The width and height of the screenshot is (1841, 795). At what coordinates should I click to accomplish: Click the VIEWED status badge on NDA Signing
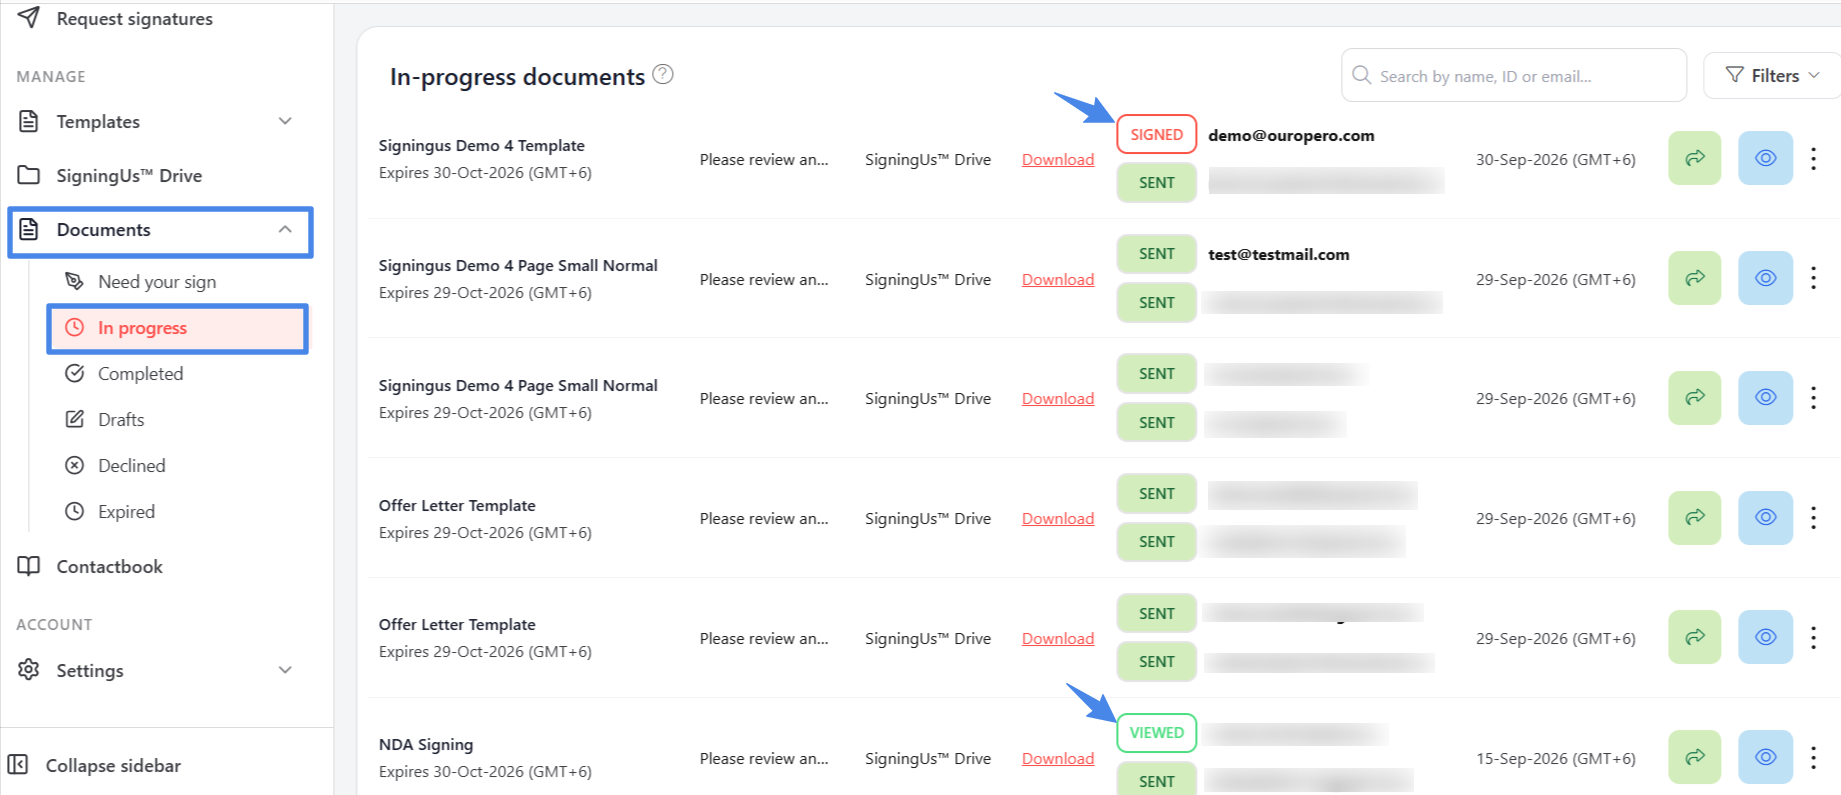point(1157,733)
